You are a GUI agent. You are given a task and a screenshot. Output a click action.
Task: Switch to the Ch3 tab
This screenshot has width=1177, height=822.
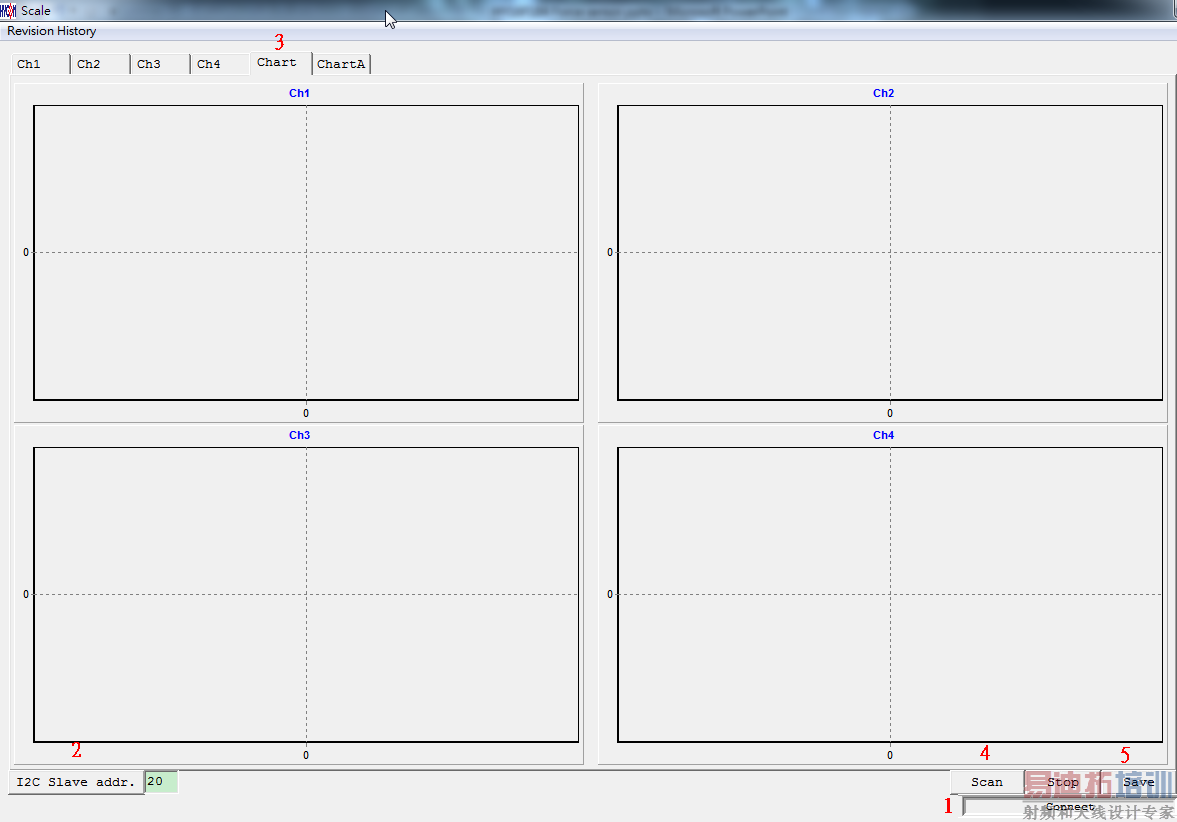pyautogui.click(x=161, y=64)
